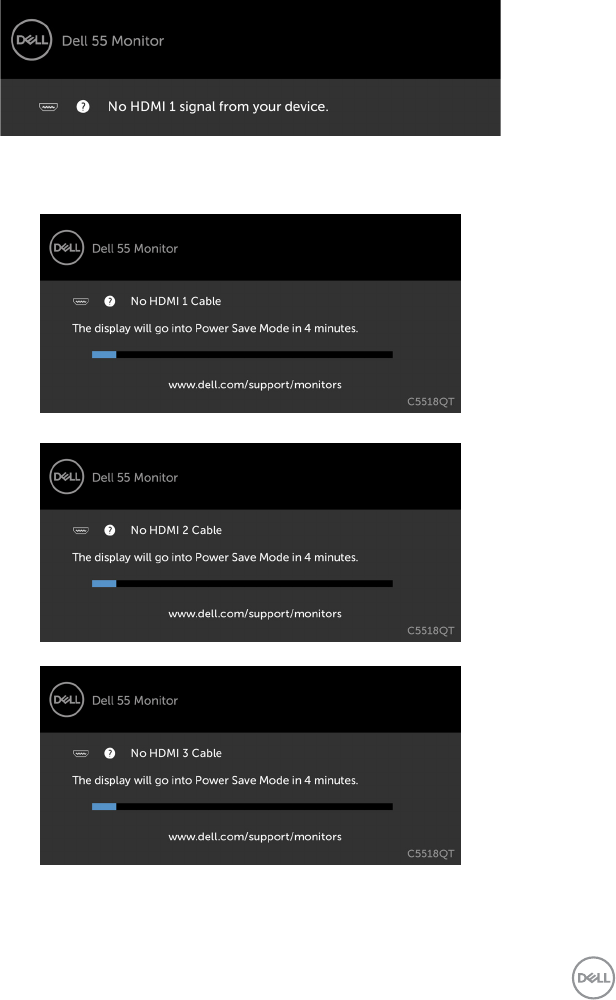The width and height of the screenshot is (616, 1000).
Task: Click question mark icon beside No HDMI 2 Cable
Action: pyautogui.click(x=110, y=530)
